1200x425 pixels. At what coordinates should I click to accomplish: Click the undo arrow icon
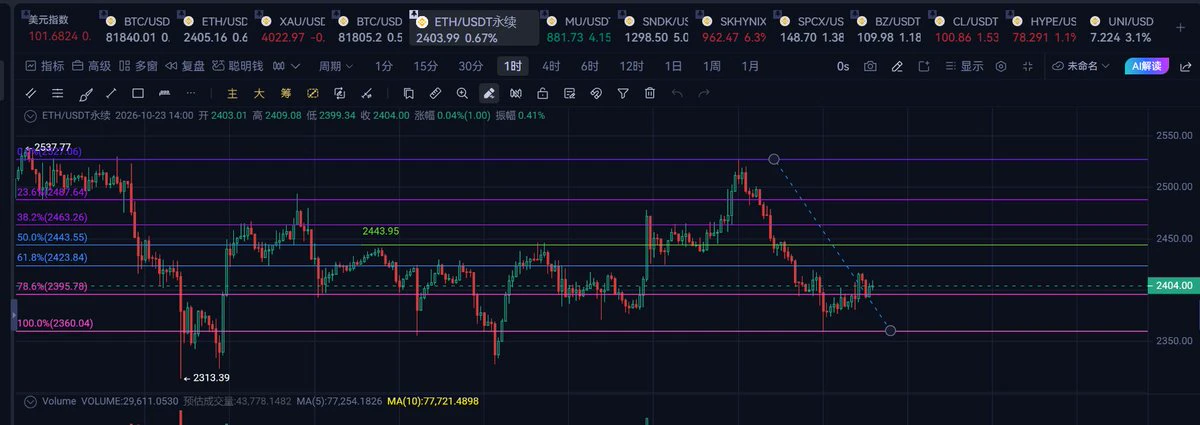(677, 93)
